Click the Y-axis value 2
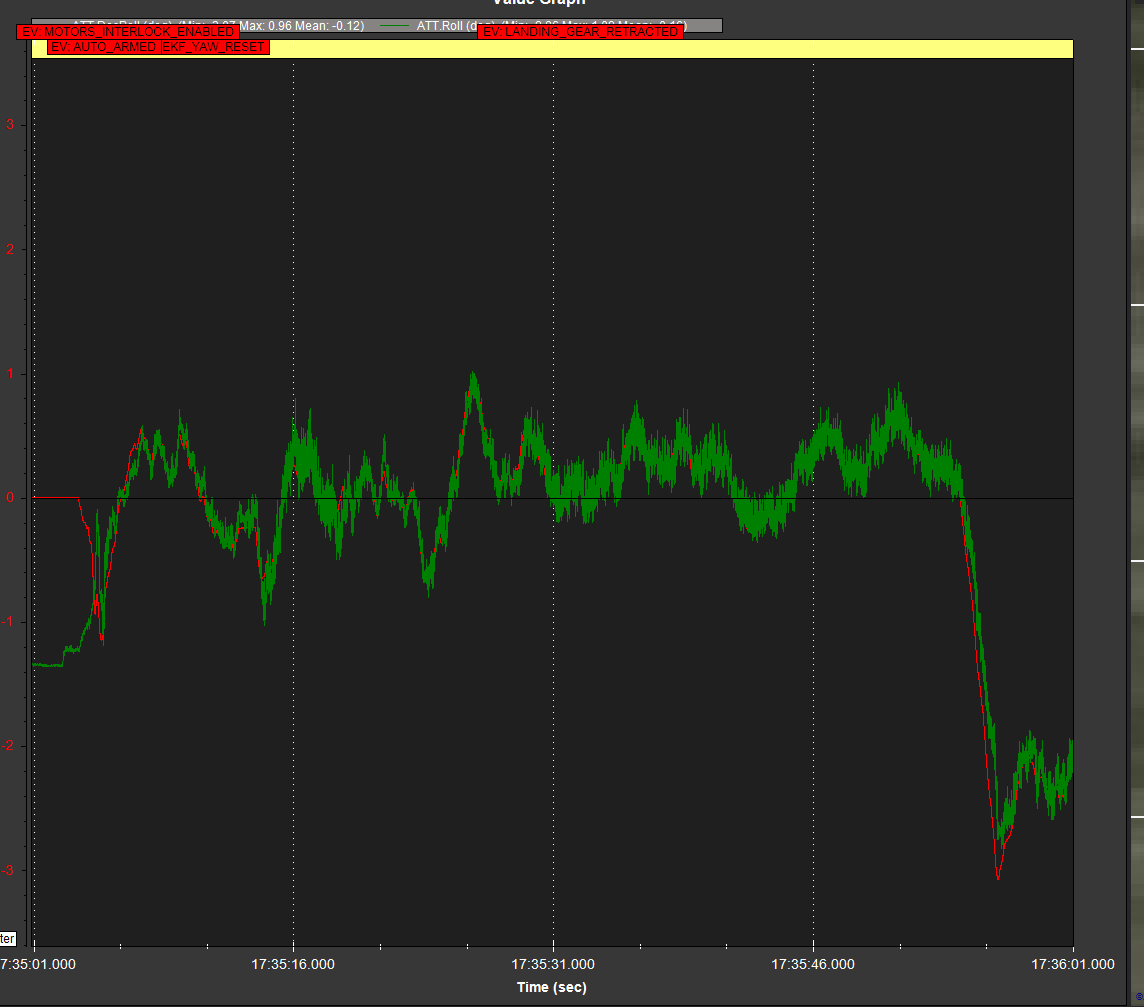 pyautogui.click(x=10, y=250)
